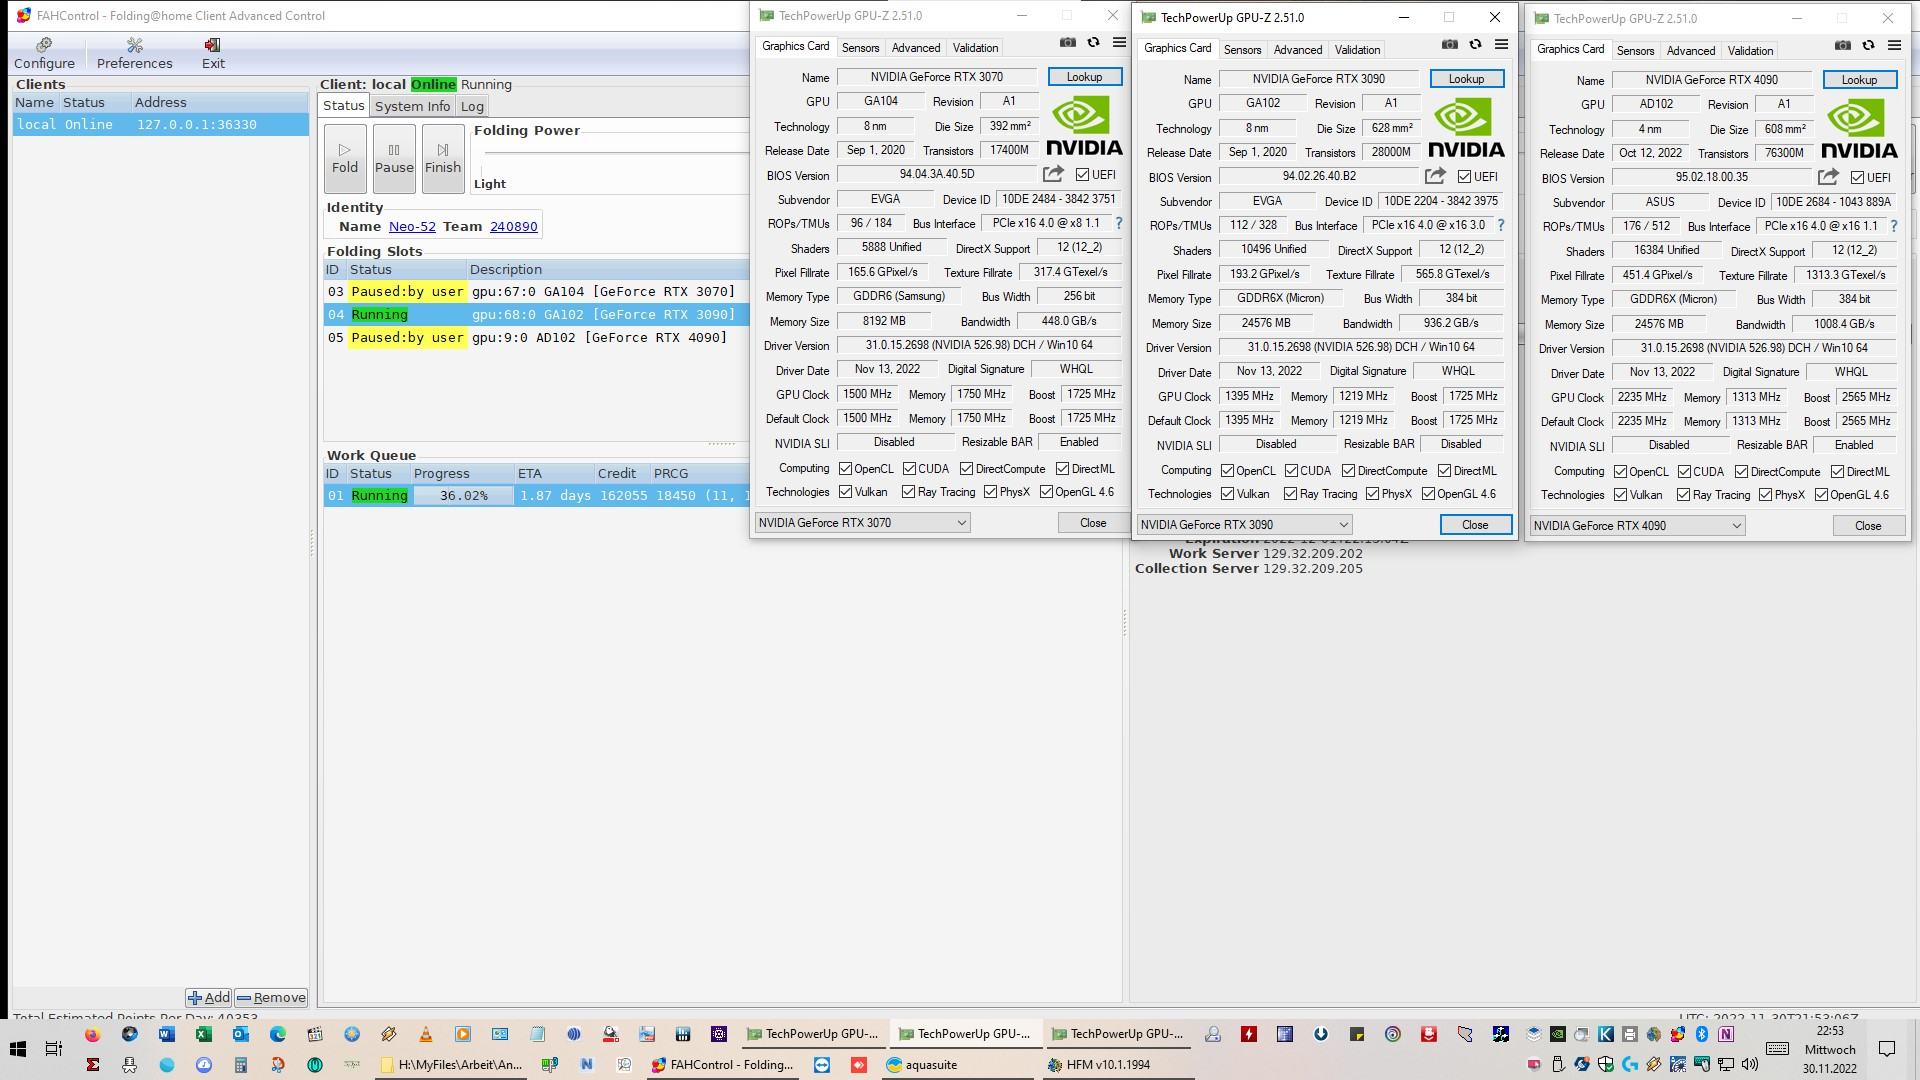Click BIOS share icon for RTX 3070
Image resolution: width=1920 pixels, height=1080 pixels.
coord(1053,174)
